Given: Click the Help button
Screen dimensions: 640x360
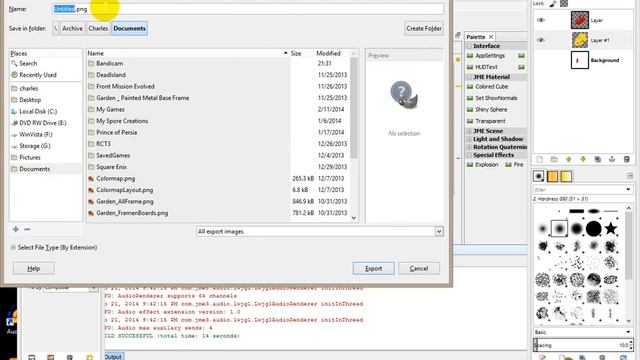Looking at the screenshot, I should pos(33,269).
